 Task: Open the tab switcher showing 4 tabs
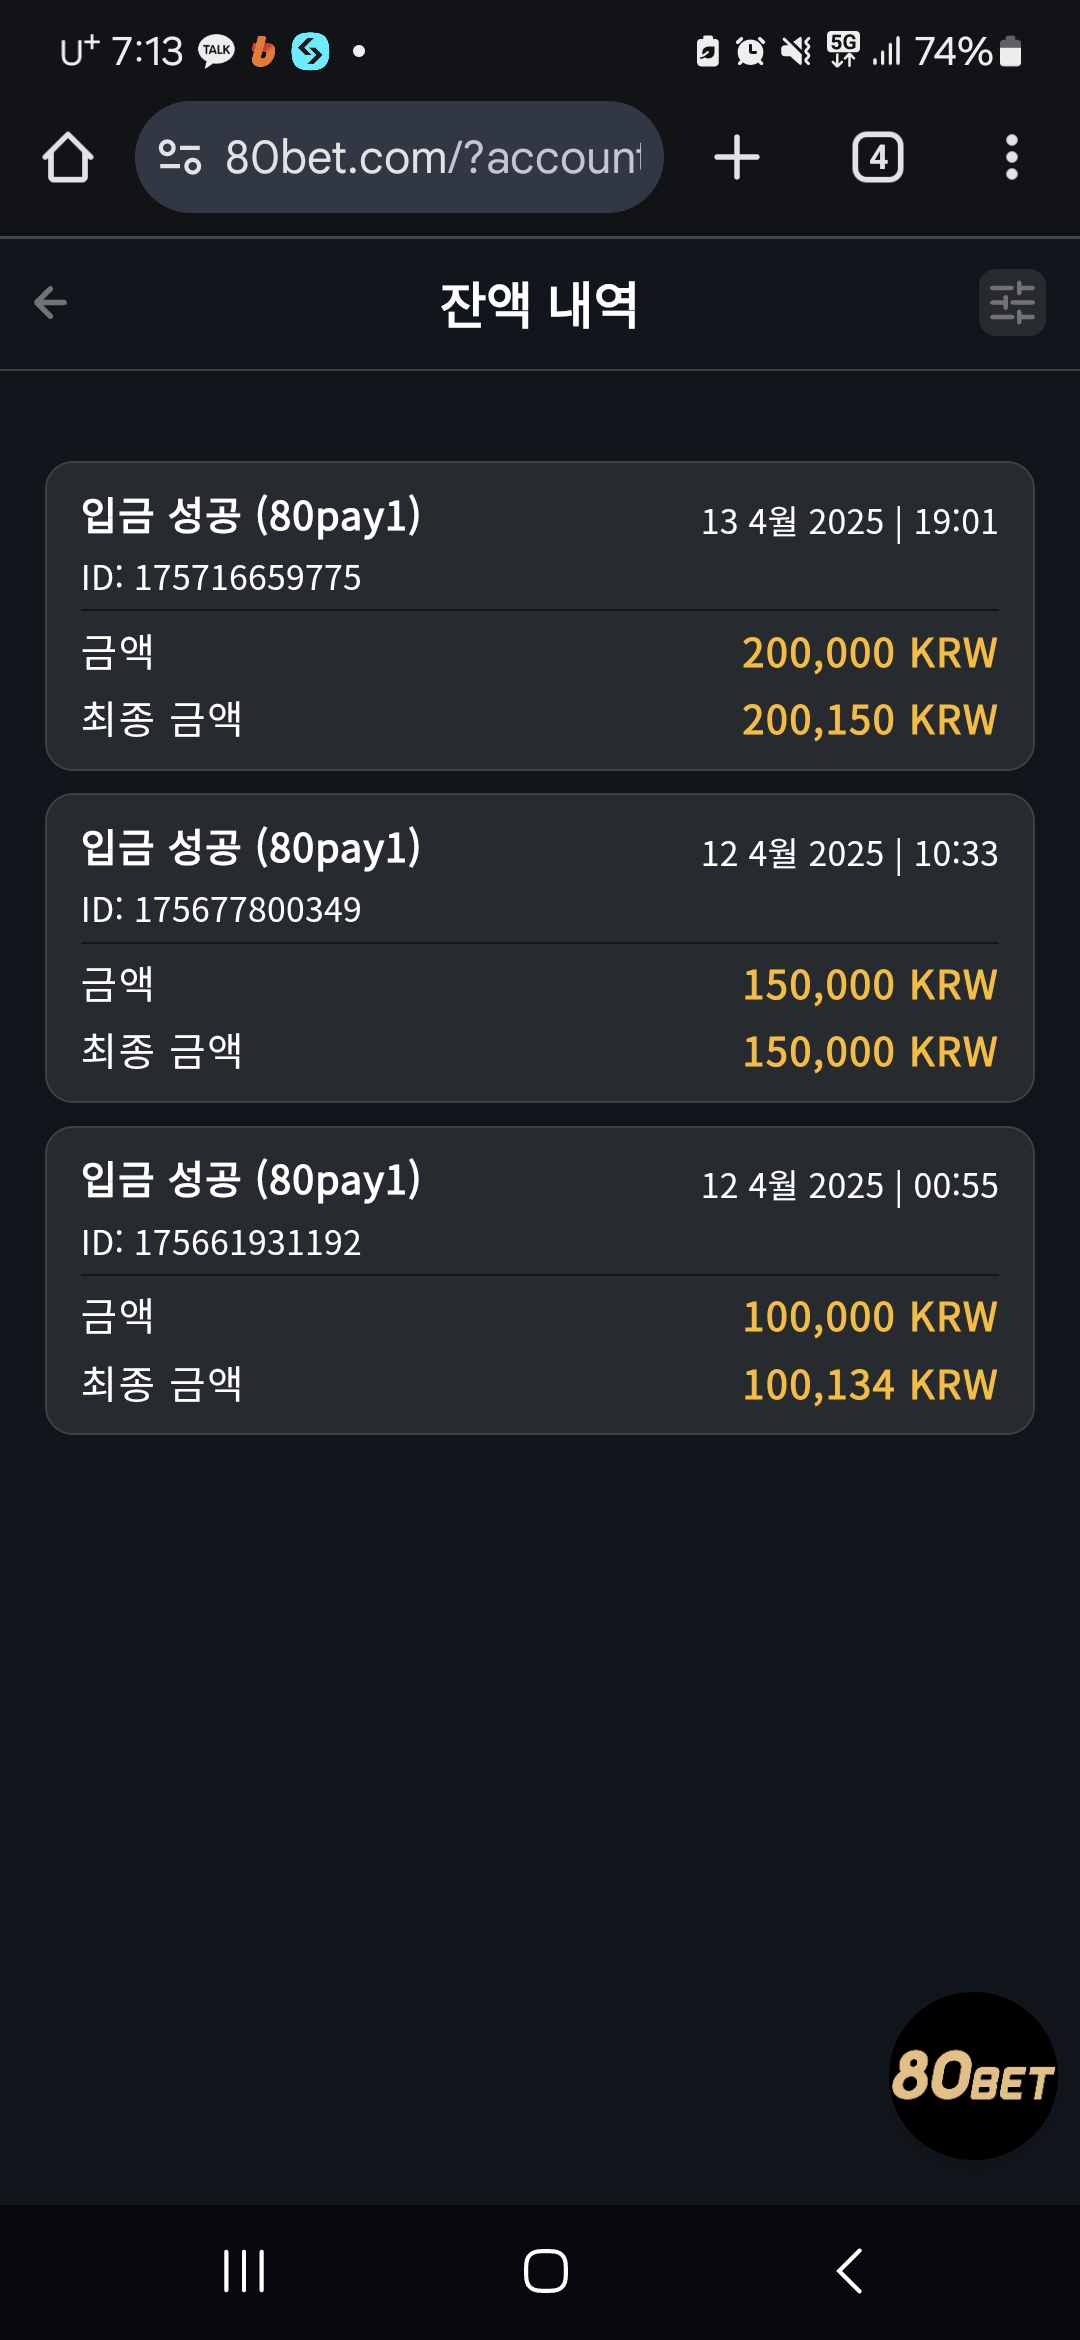(x=878, y=157)
